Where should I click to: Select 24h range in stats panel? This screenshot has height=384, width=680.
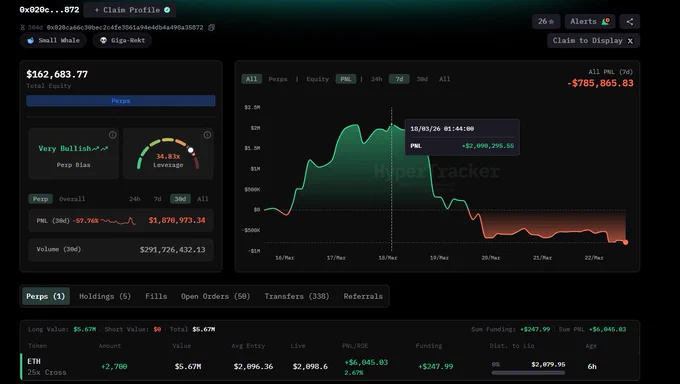coord(134,199)
